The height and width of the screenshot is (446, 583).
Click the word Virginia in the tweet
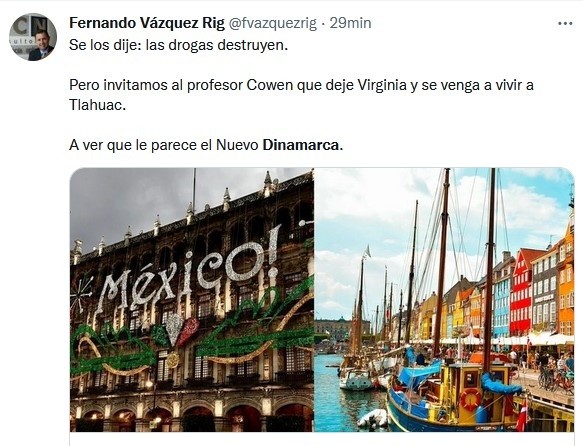click(382, 85)
